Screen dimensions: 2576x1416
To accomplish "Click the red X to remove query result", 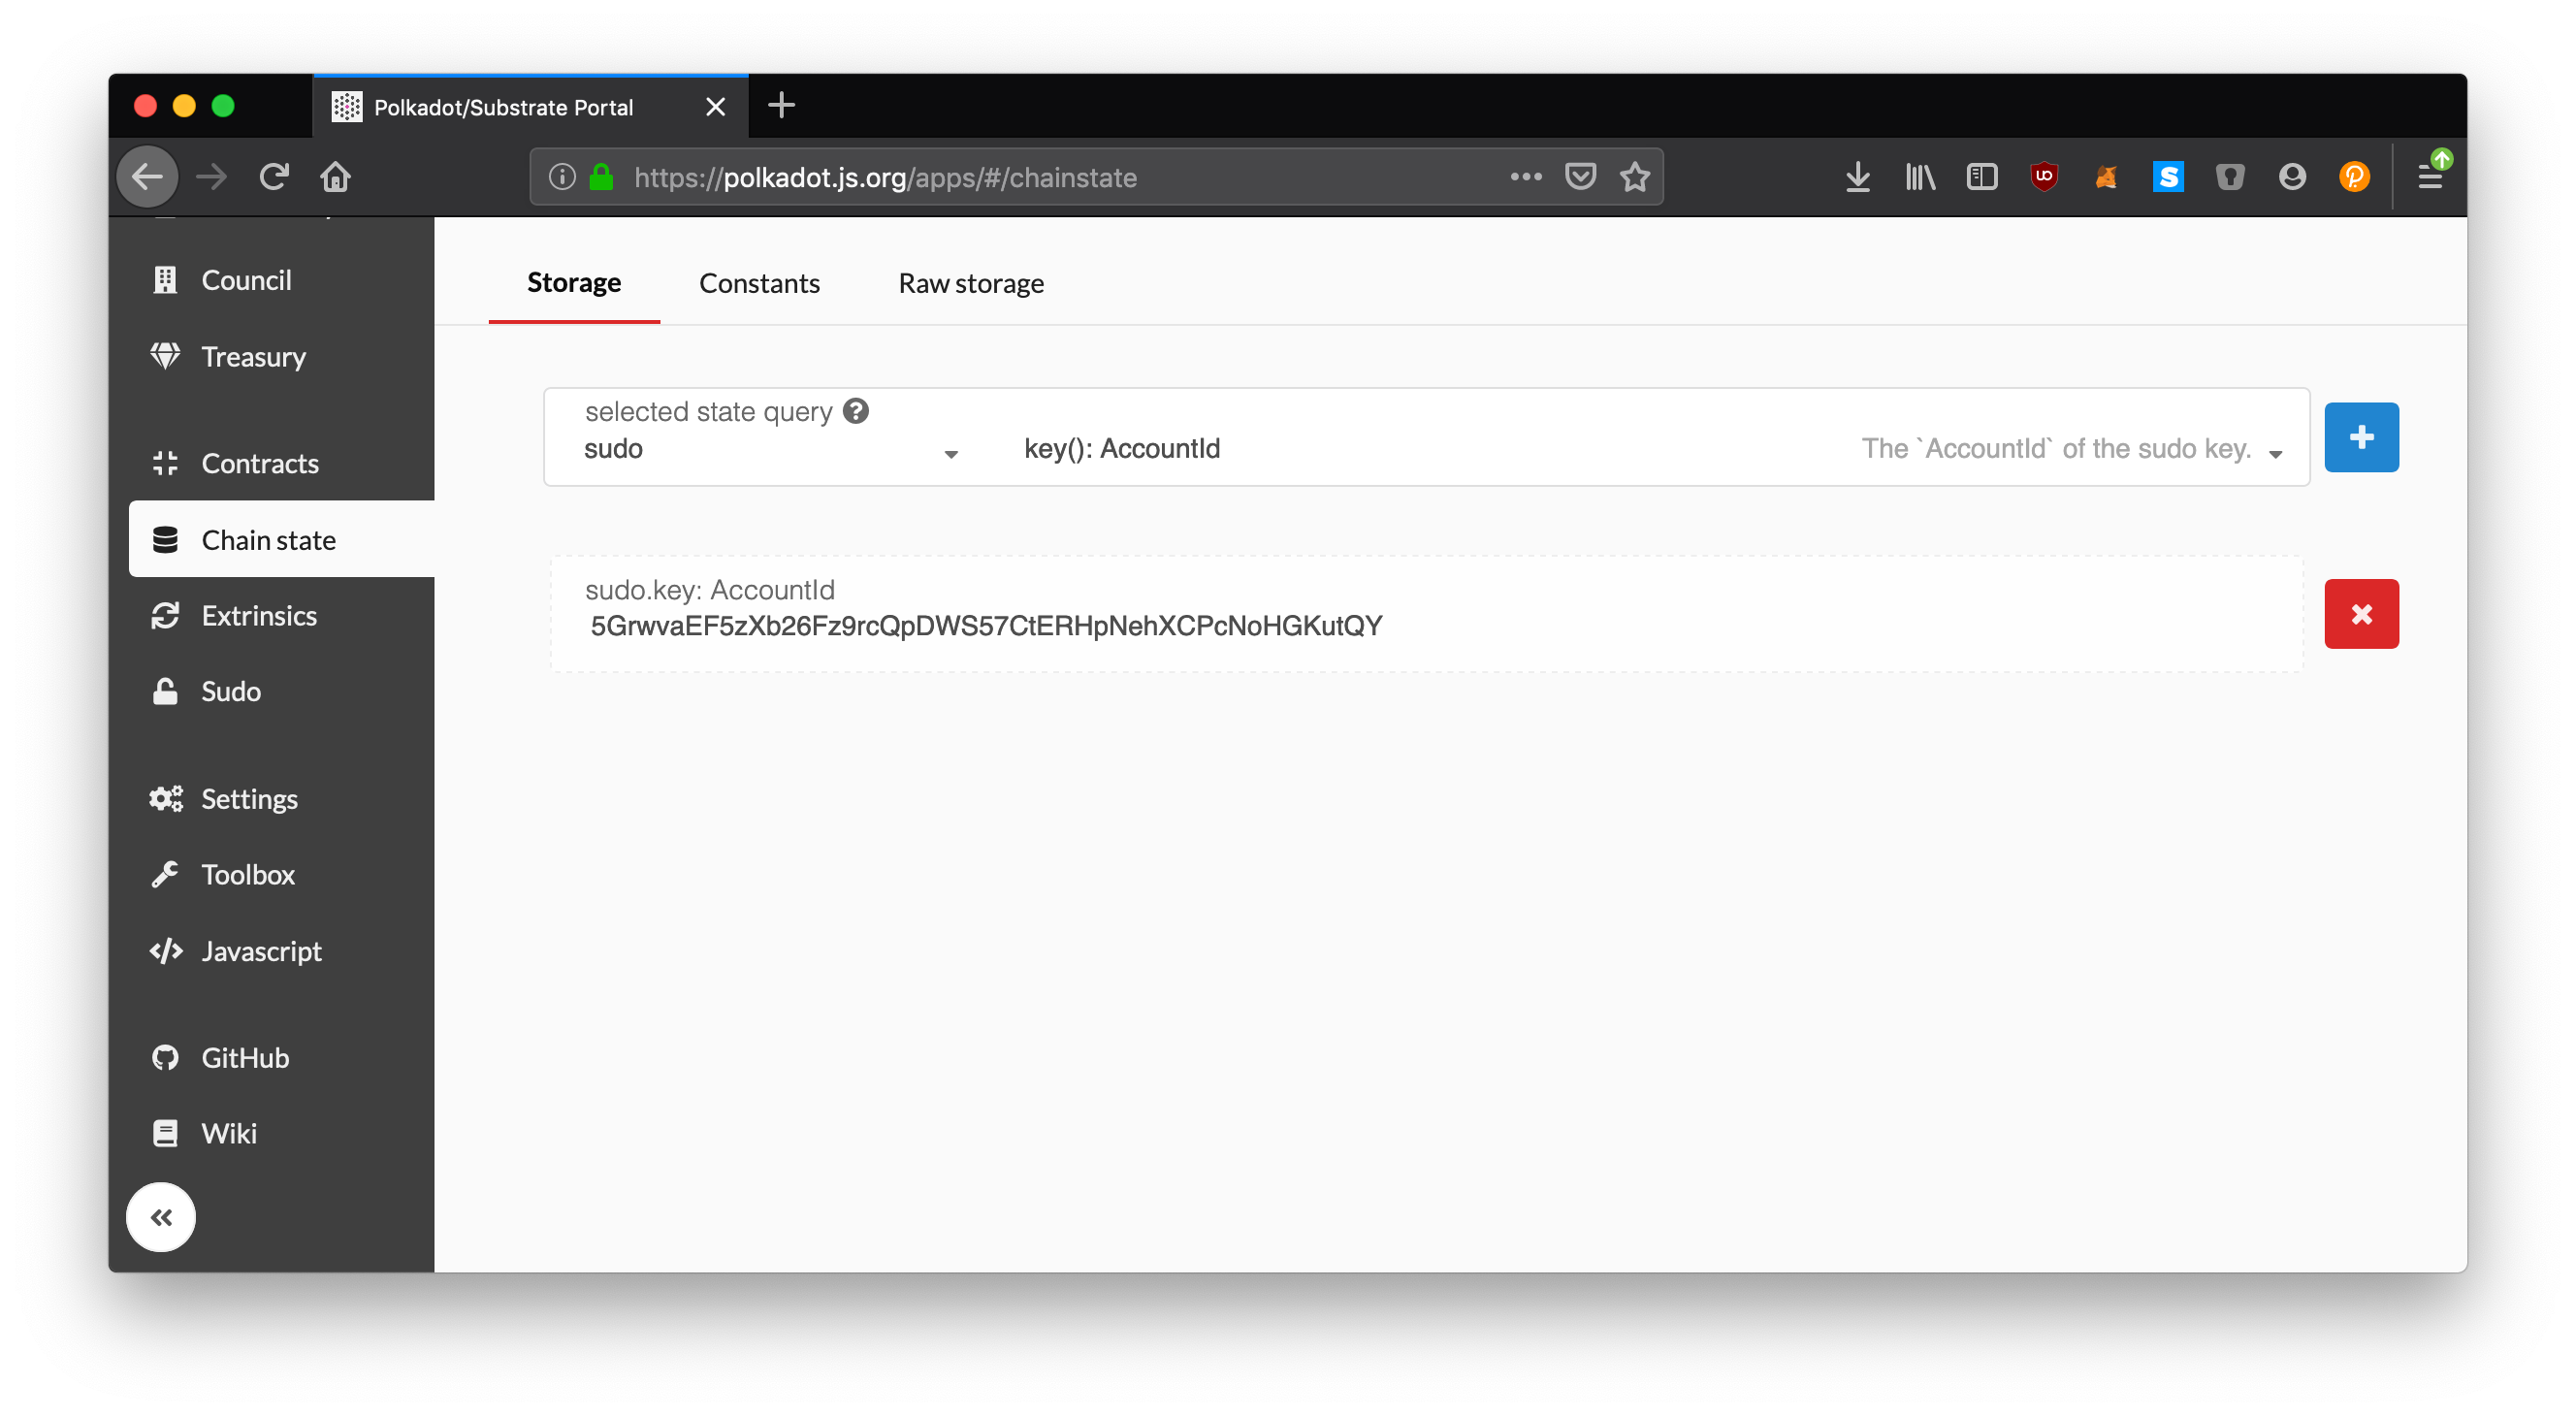I will click(x=2362, y=614).
